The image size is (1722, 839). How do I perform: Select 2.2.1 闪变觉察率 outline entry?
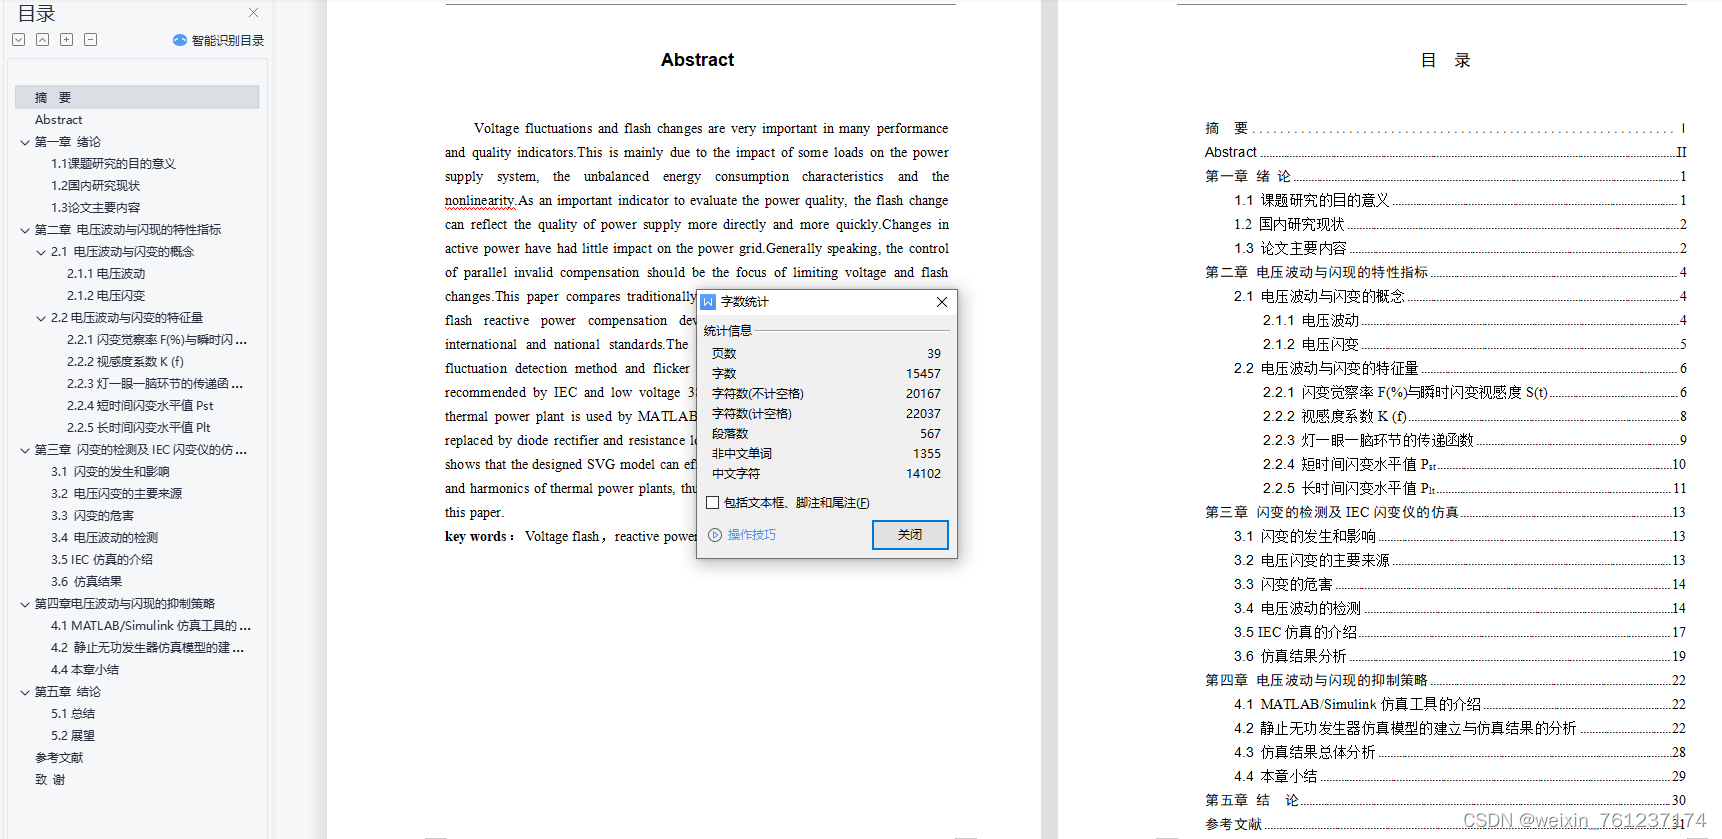tap(156, 340)
